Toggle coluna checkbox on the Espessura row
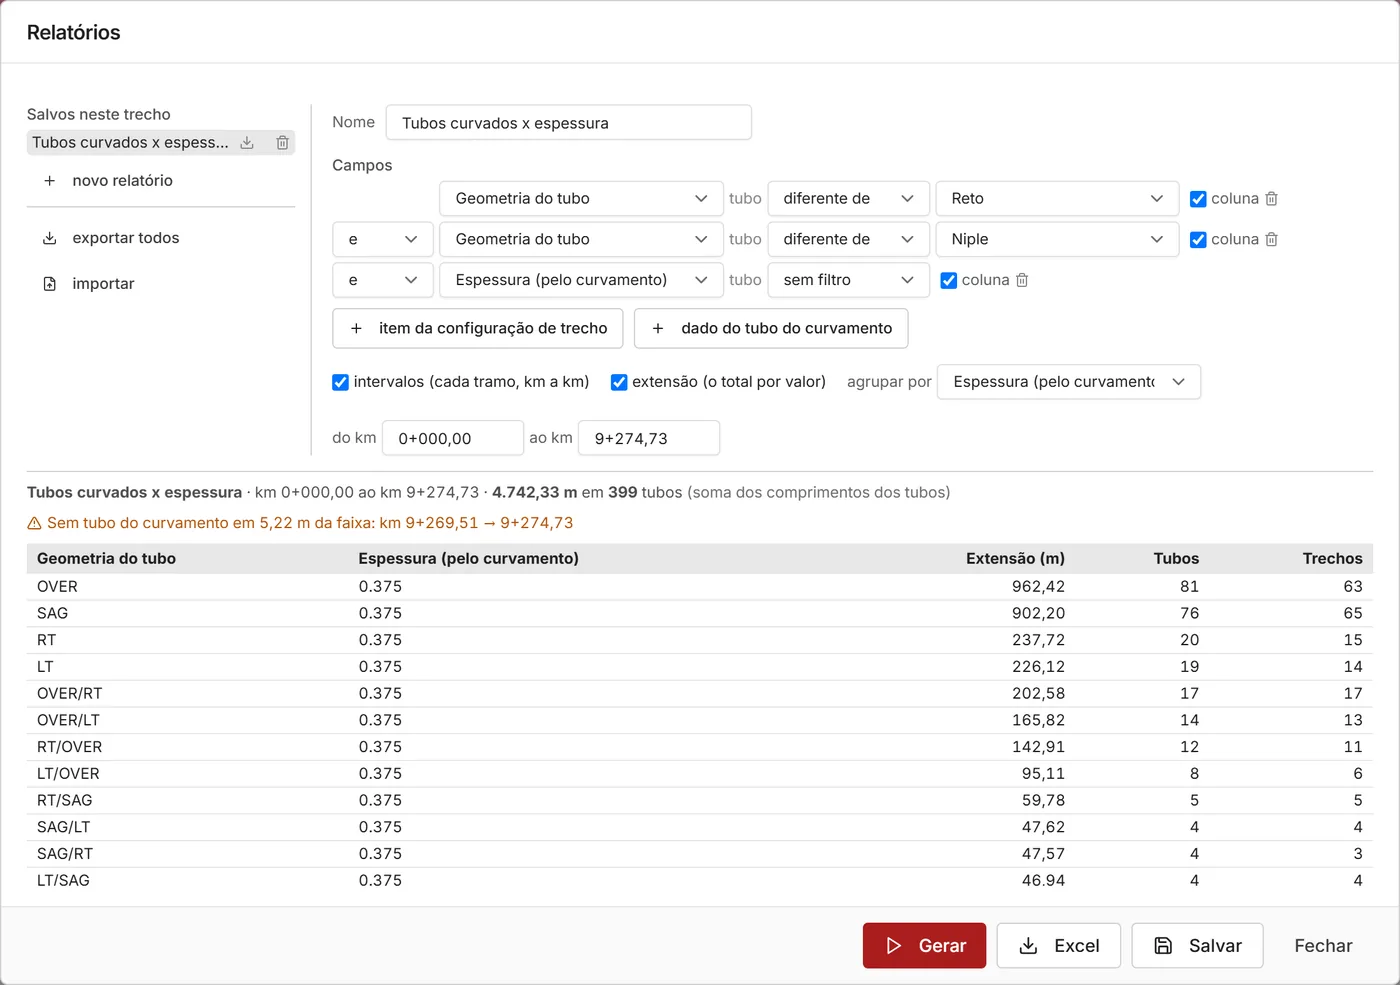This screenshot has height=985, width=1400. [x=949, y=281]
